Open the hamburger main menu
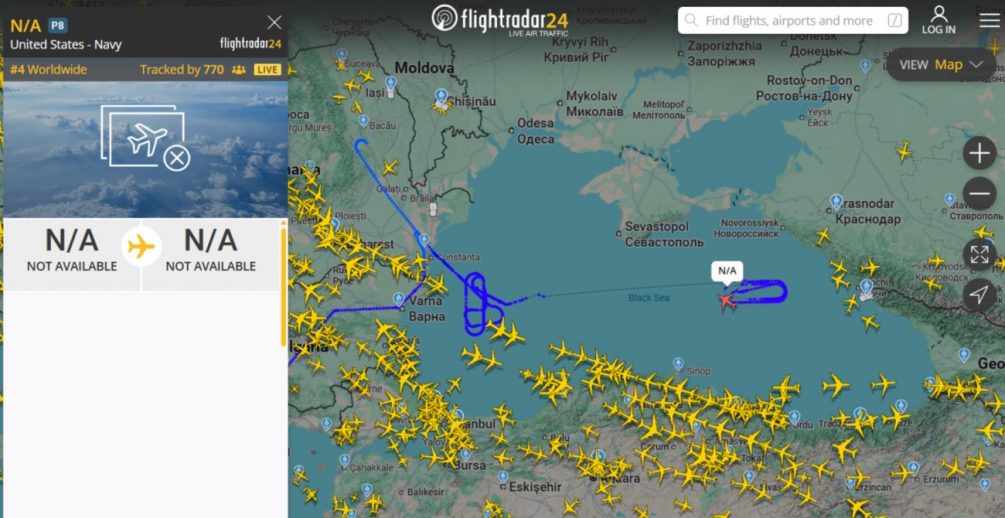 (989, 21)
